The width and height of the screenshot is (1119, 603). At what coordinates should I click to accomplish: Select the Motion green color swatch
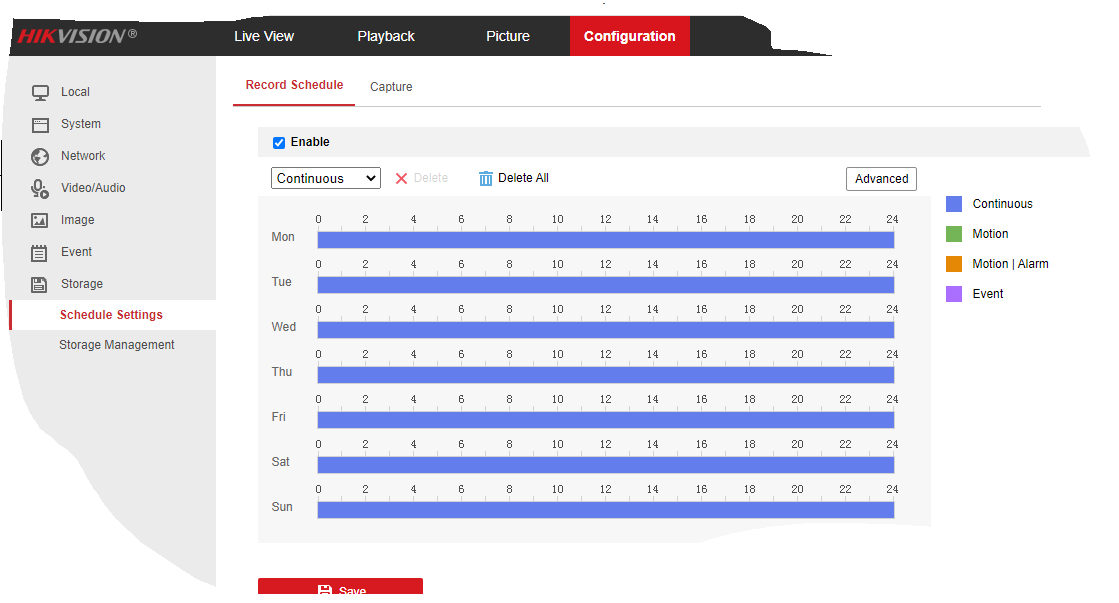[954, 234]
